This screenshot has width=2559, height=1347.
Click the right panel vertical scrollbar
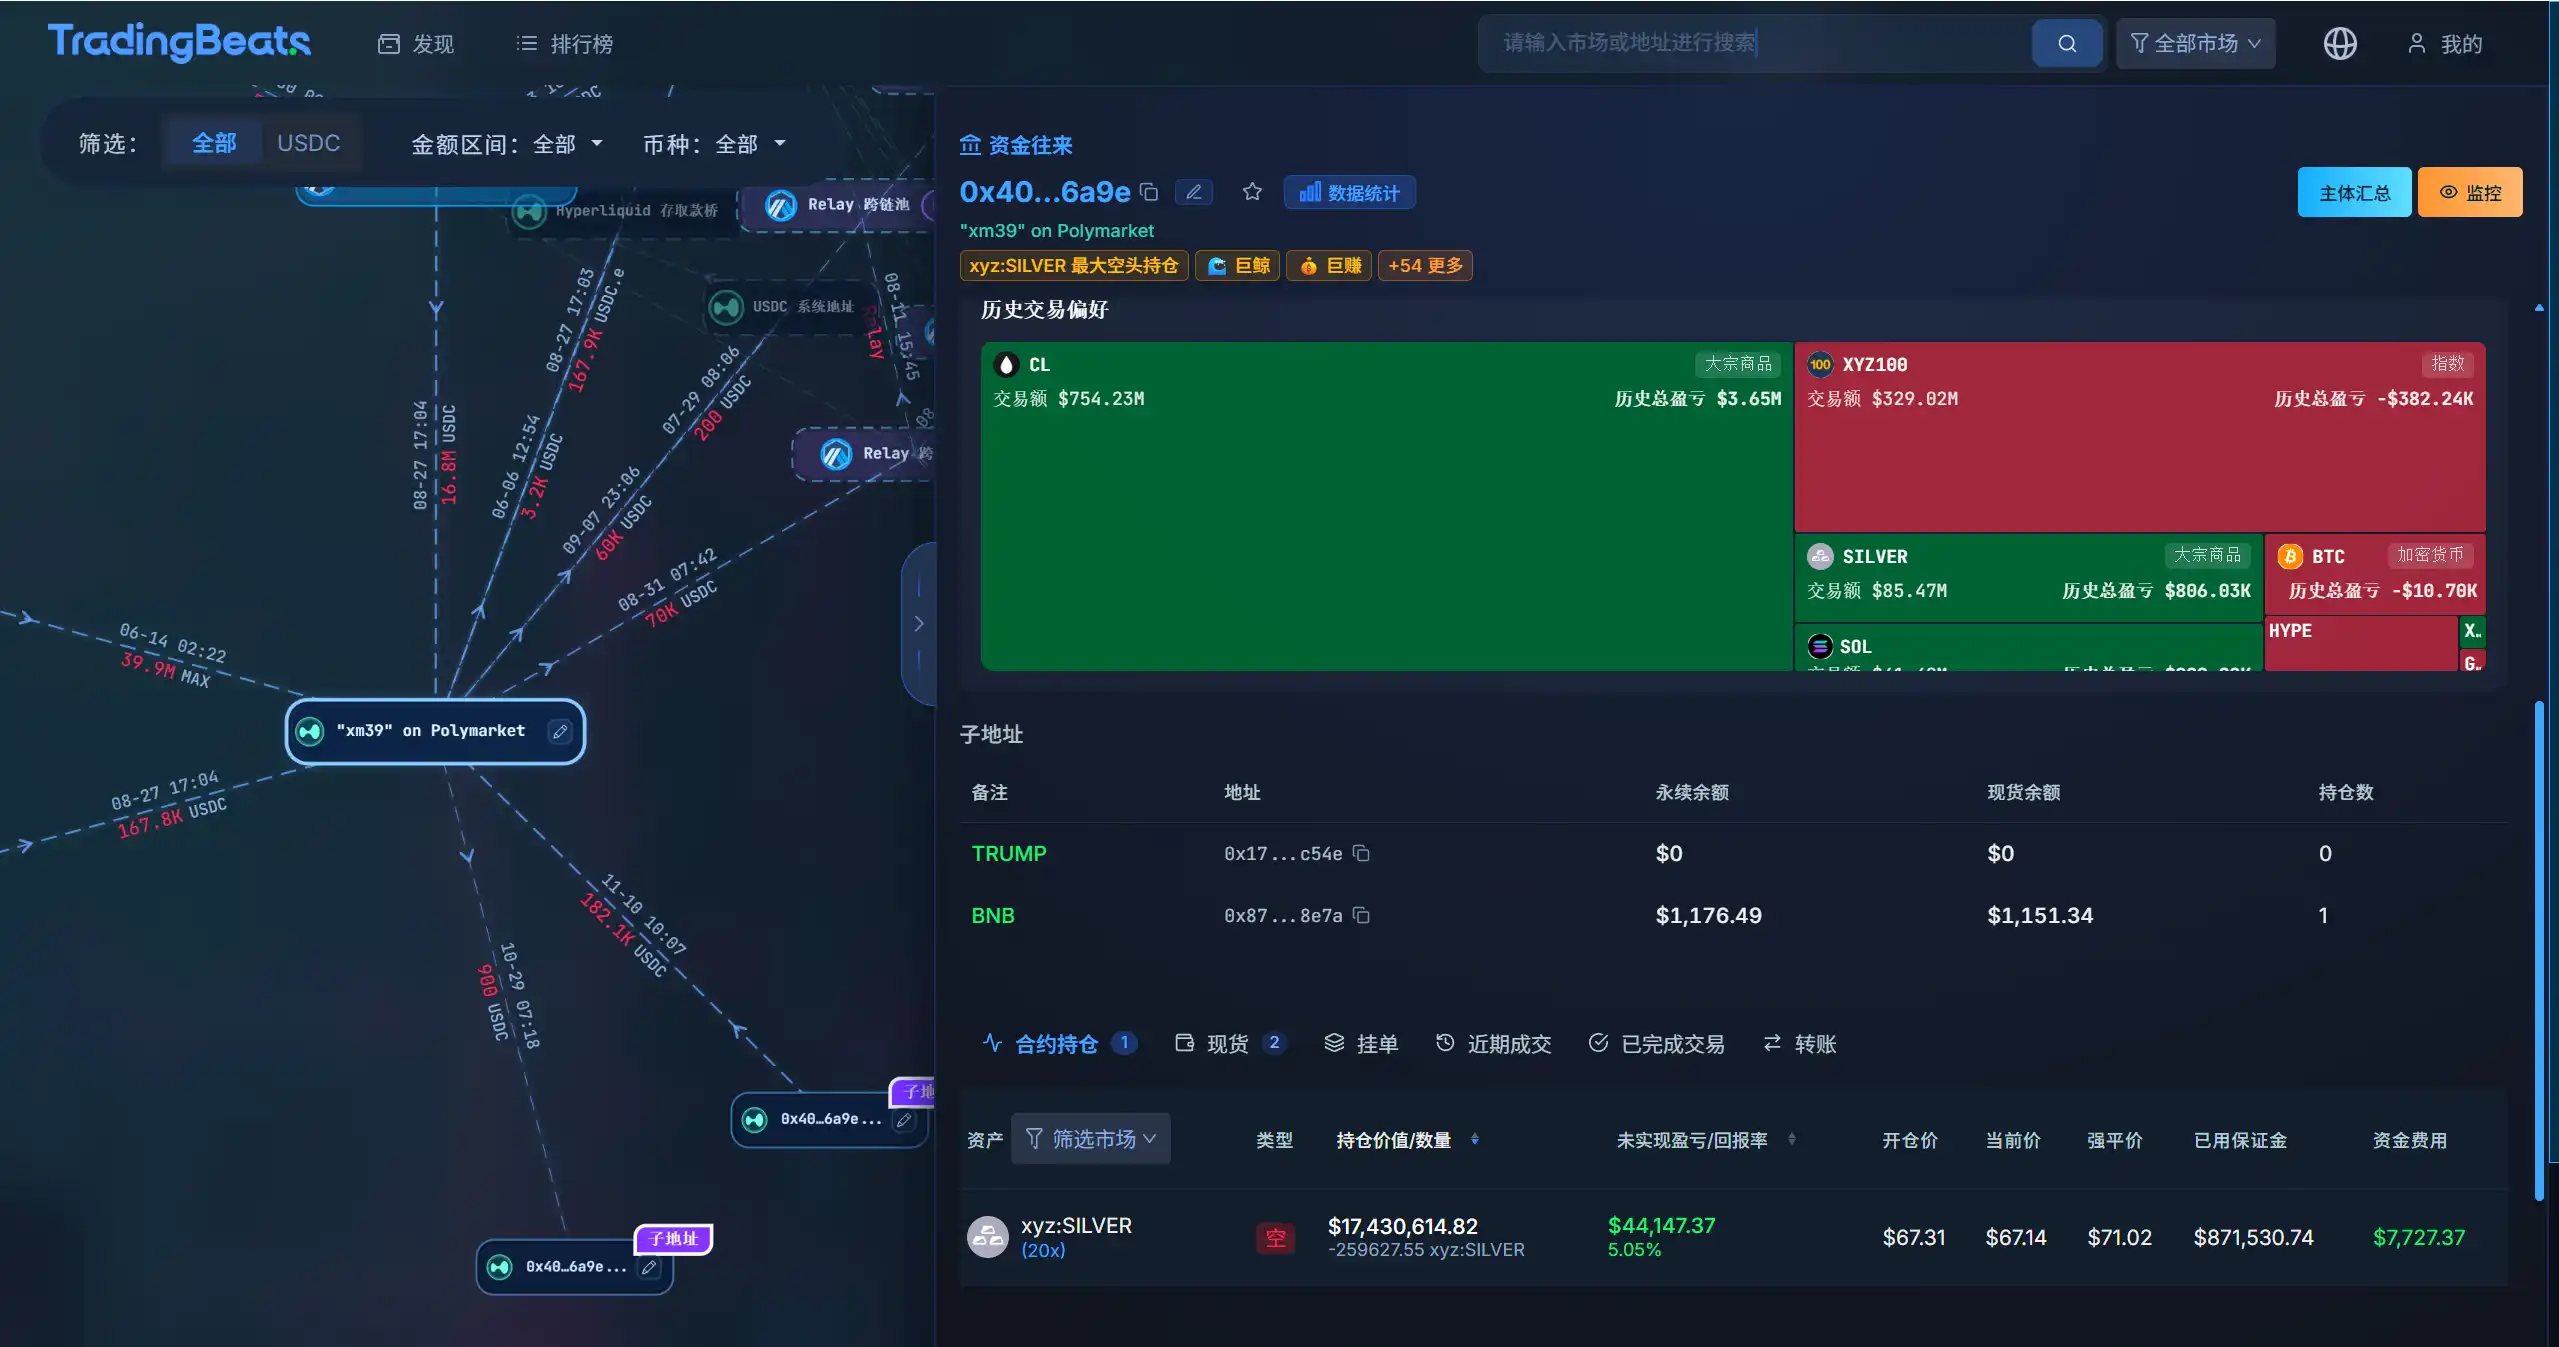pyautogui.click(x=2538, y=950)
